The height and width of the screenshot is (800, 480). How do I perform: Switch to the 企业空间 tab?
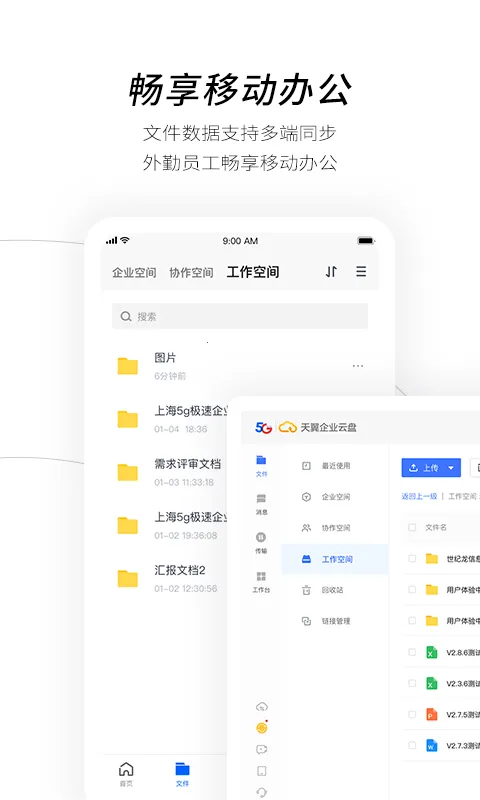pyautogui.click(x=134, y=272)
